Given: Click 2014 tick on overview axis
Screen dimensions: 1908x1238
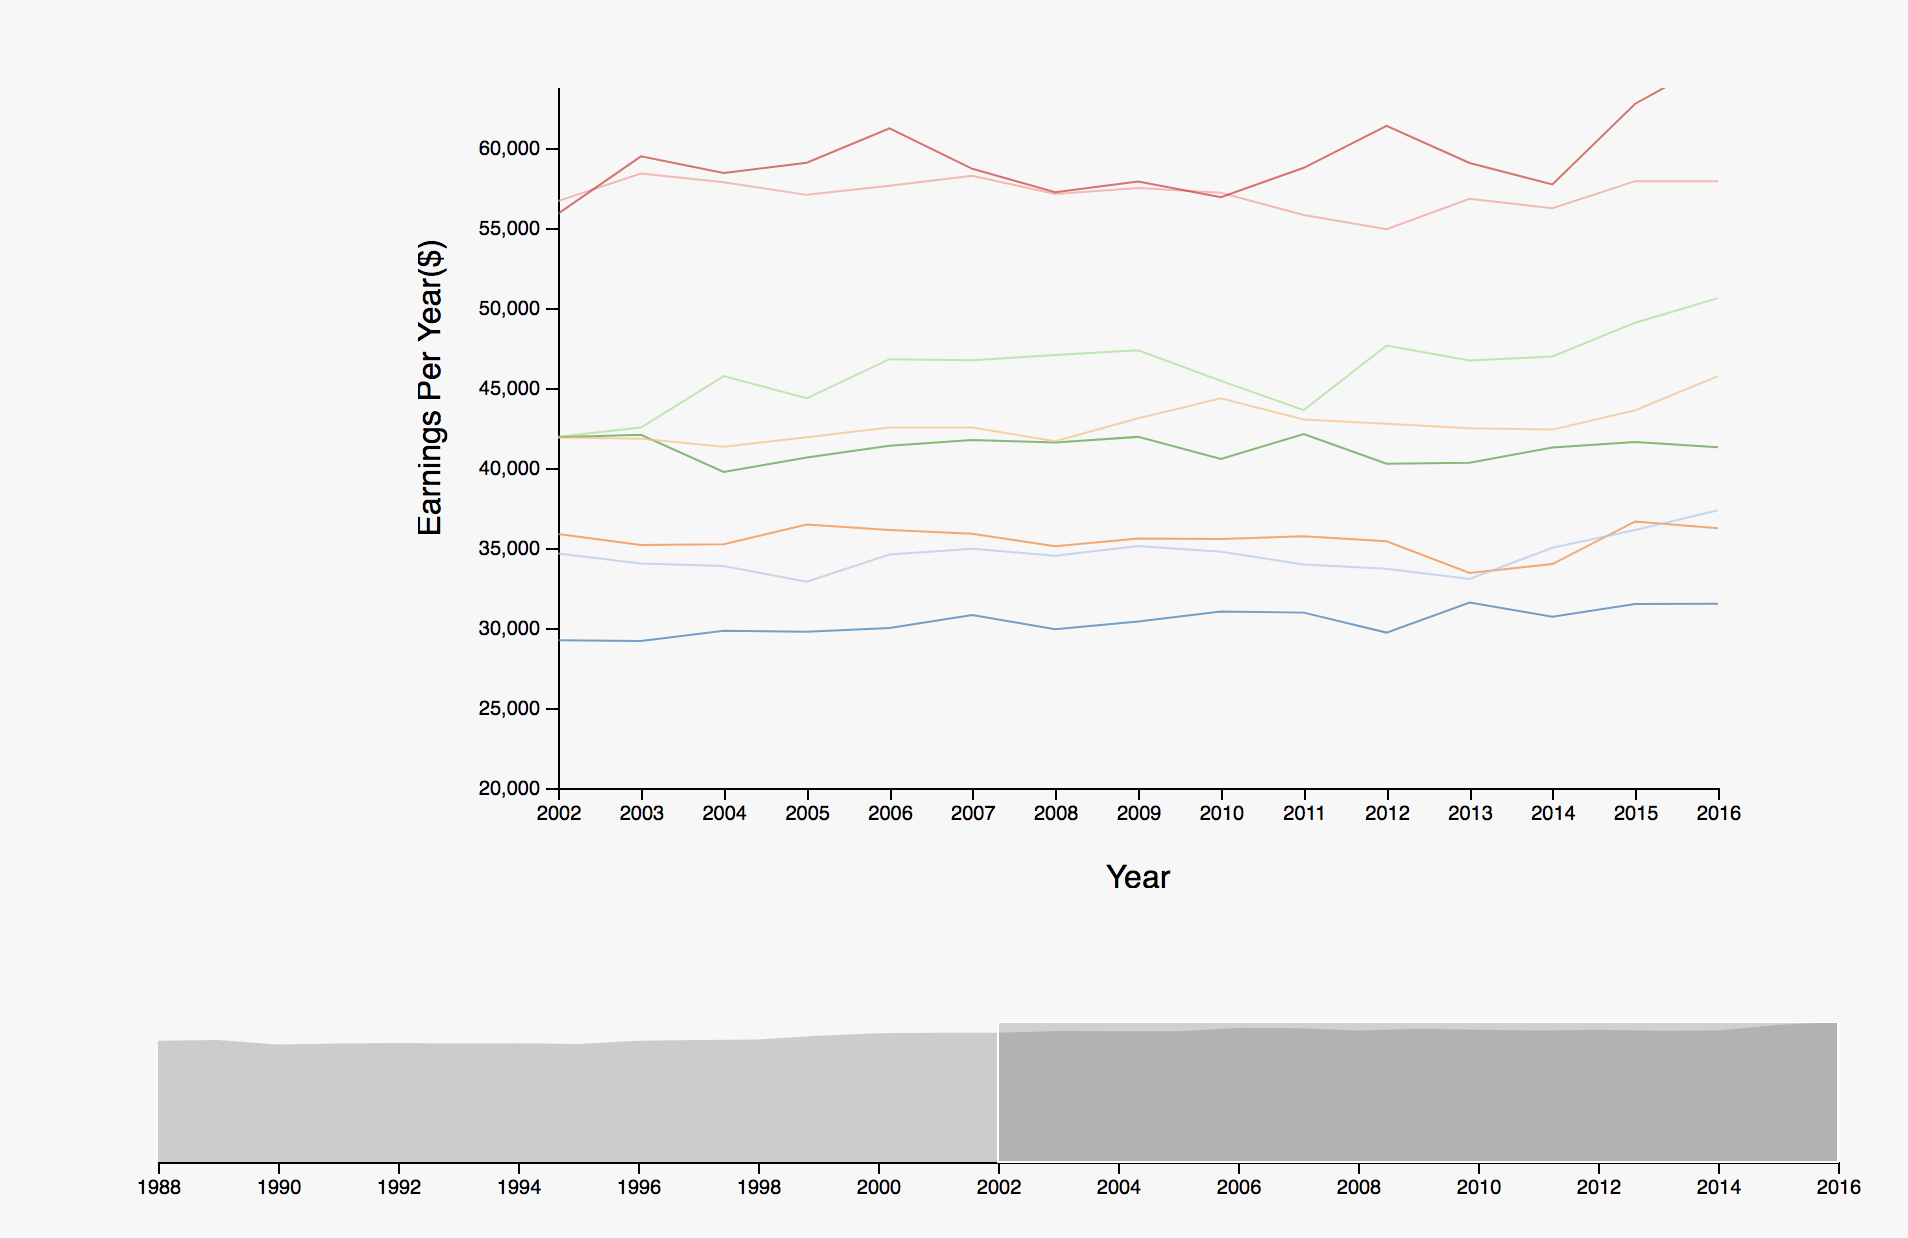Looking at the screenshot, I should 1719,1187.
